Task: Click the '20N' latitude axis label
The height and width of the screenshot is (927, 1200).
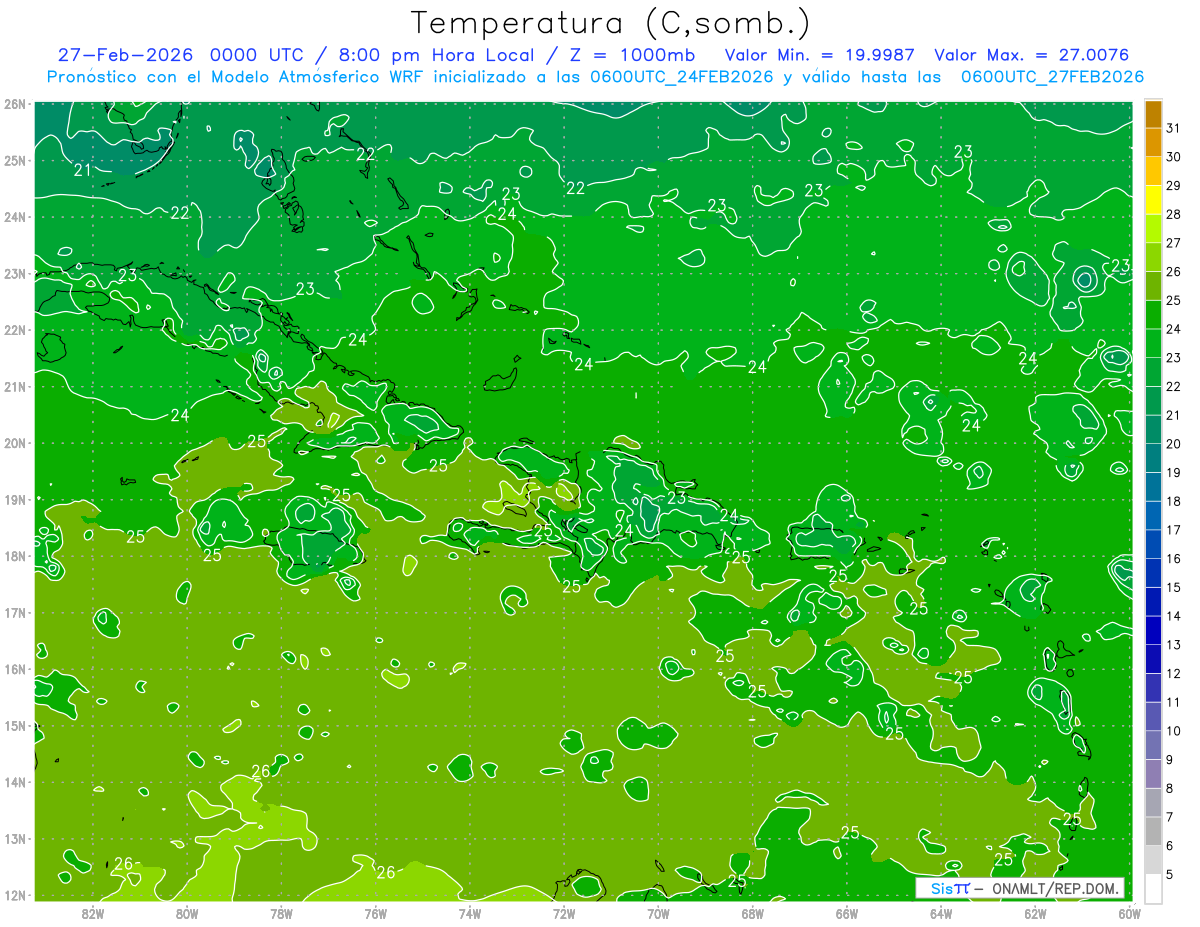Action: (15, 443)
